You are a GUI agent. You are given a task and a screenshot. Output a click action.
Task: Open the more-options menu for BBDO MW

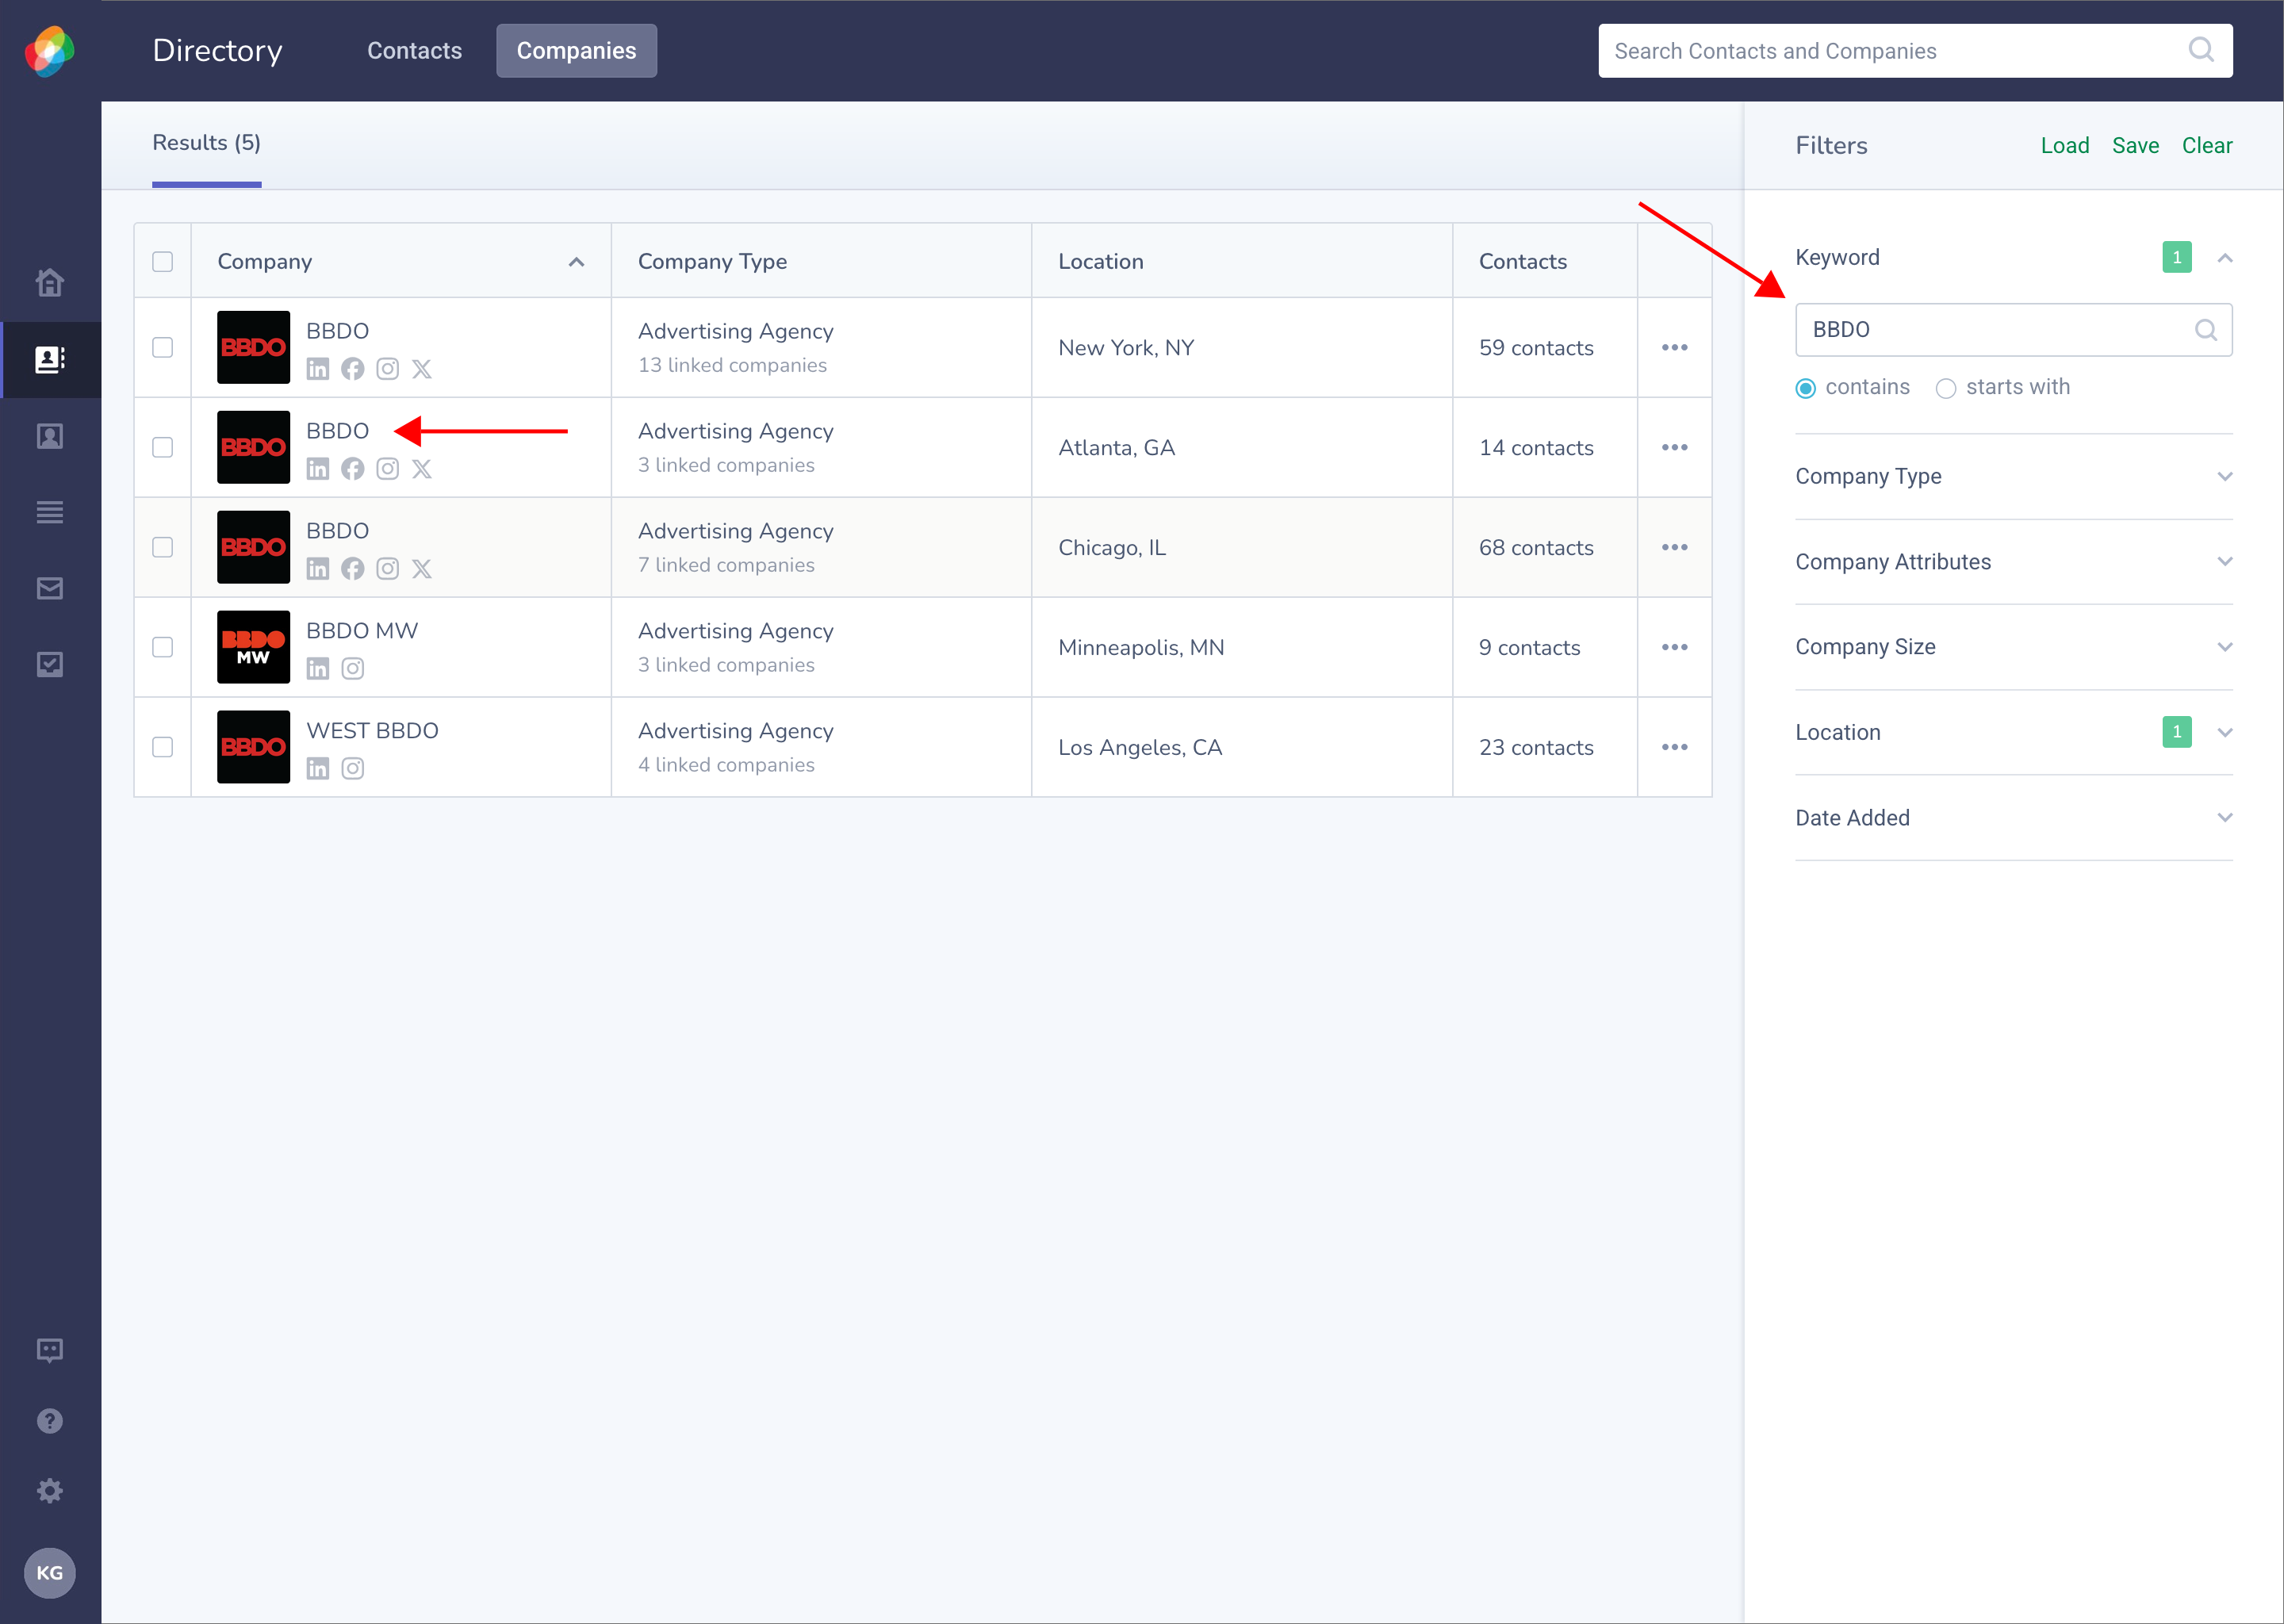click(x=1675, y=648)
